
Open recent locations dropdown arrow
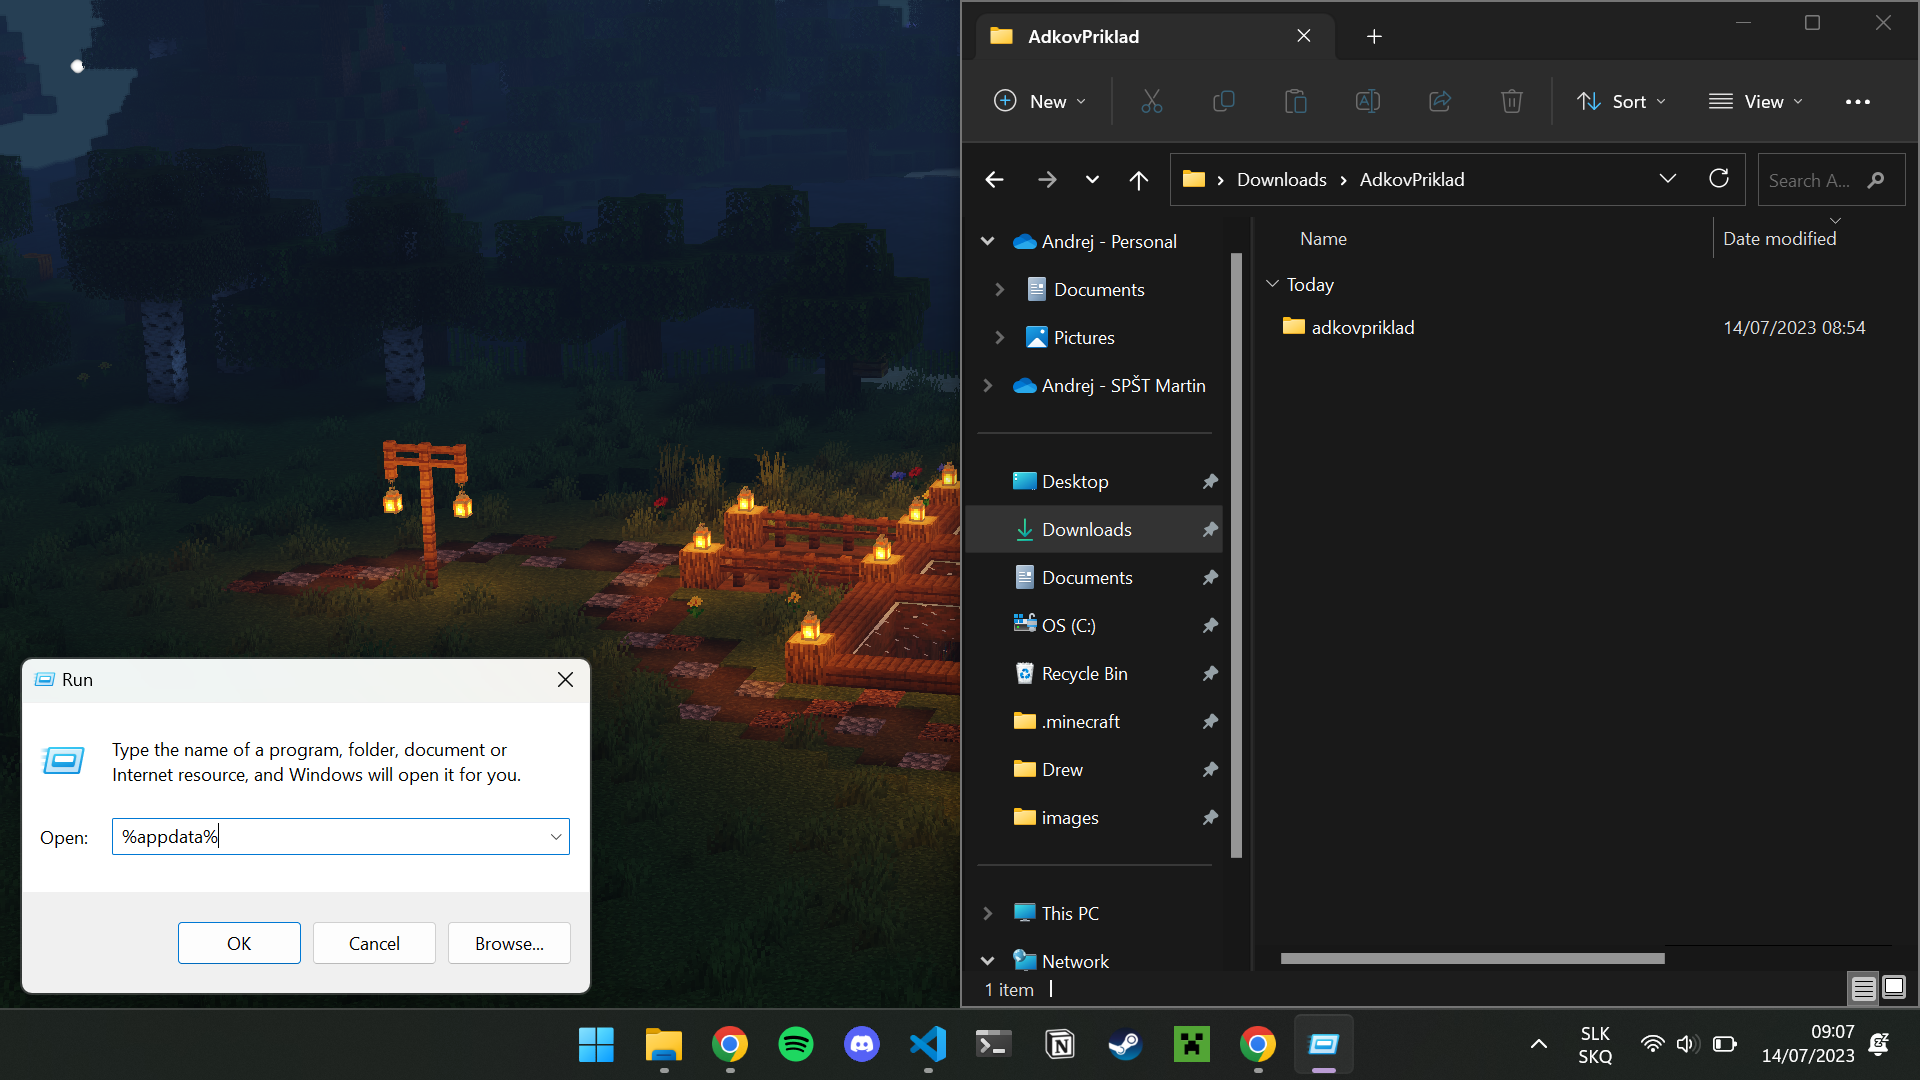pyautogui.click(x=1092, y=179)
